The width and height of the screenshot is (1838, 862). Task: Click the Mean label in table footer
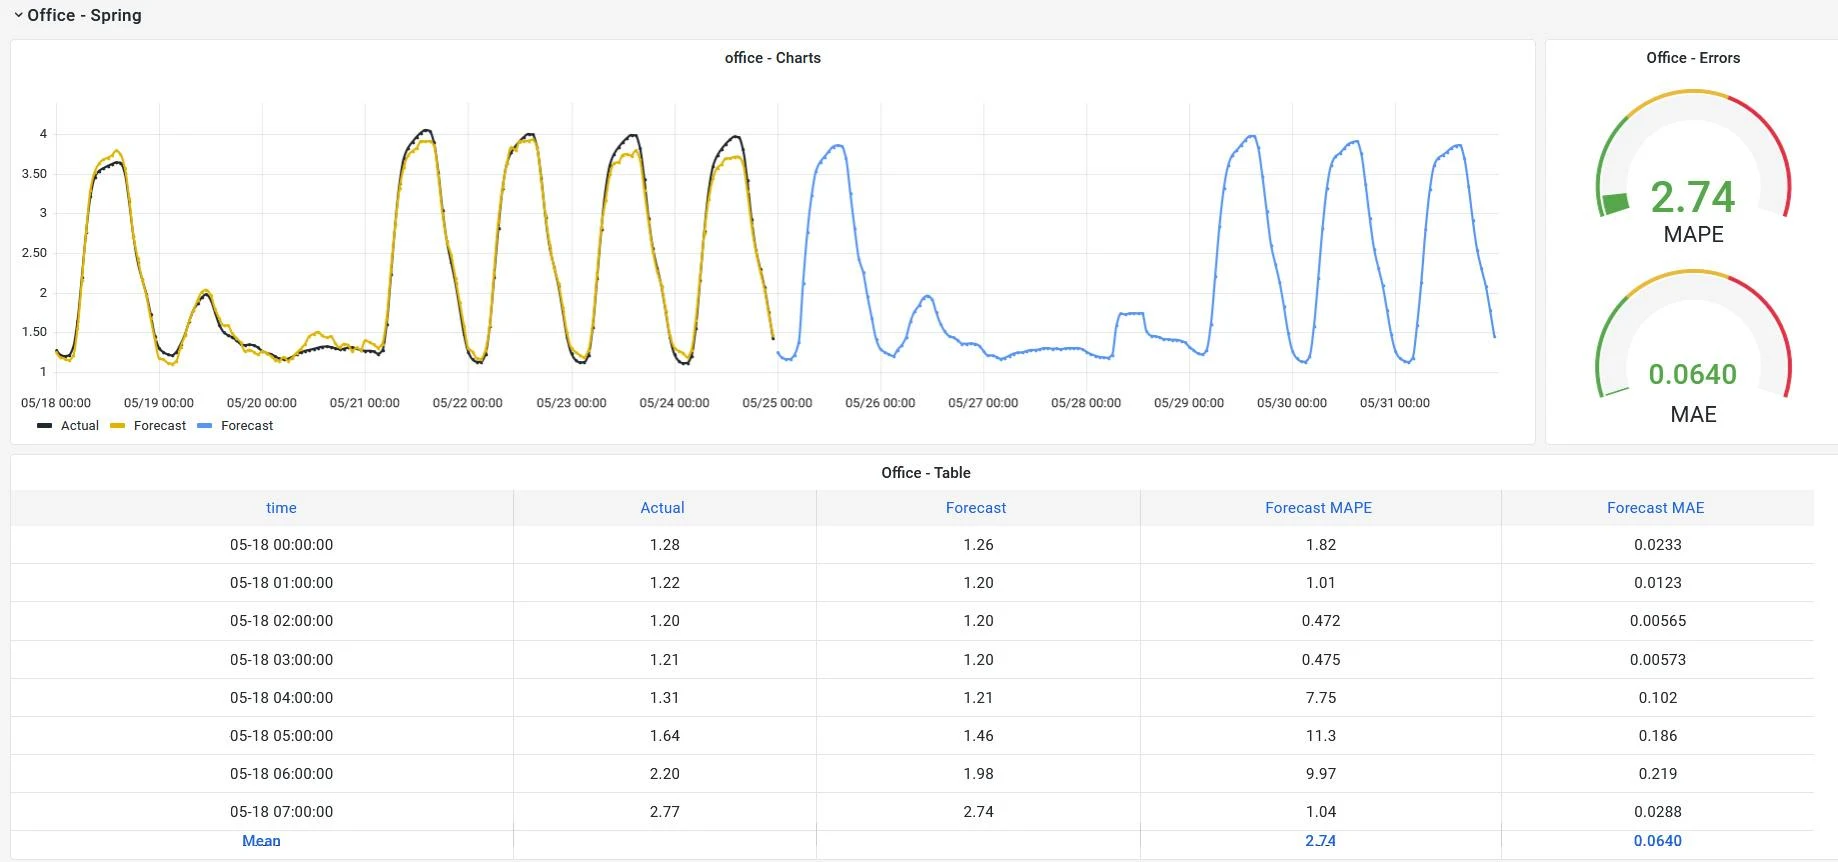[x=261, y=841]
